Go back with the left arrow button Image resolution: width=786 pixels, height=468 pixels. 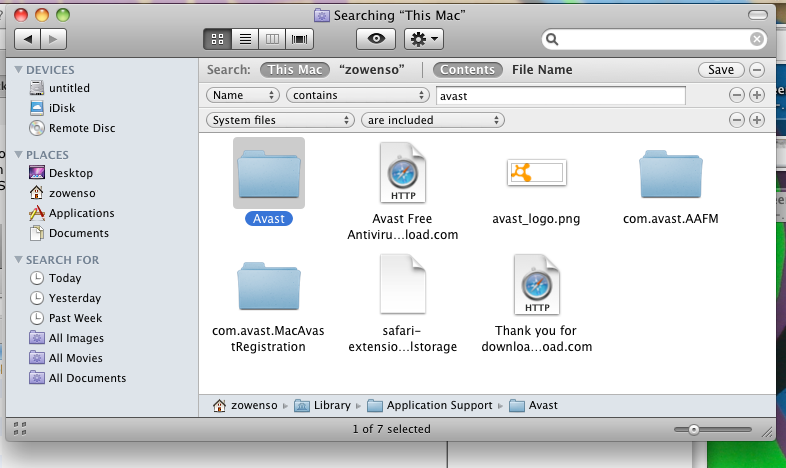point(28,39)
